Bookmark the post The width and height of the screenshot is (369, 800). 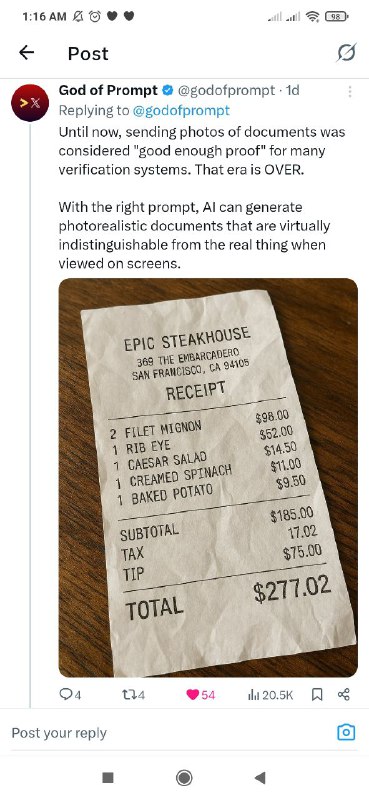click(317, 694)
